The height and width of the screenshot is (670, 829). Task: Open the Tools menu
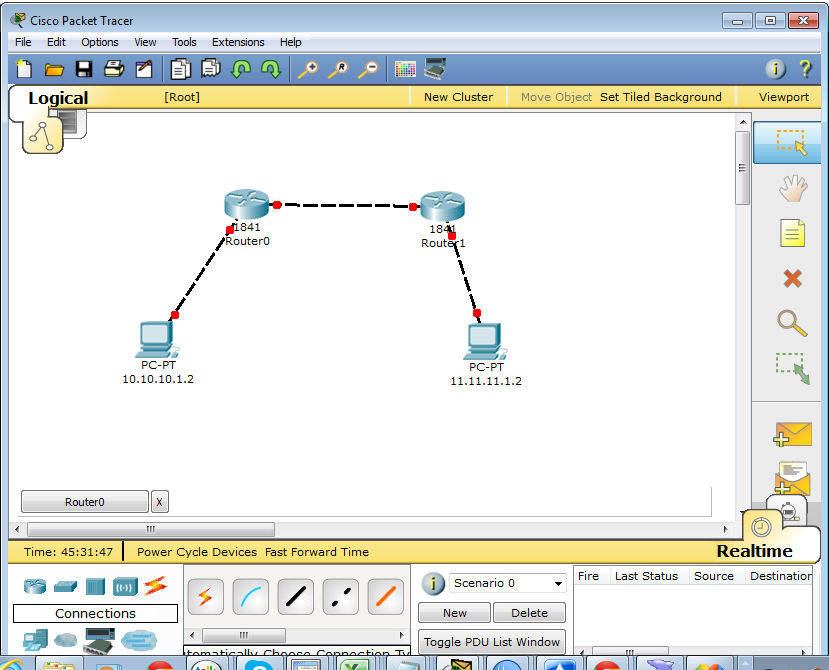pyautogui.click(x=184, y=42)
